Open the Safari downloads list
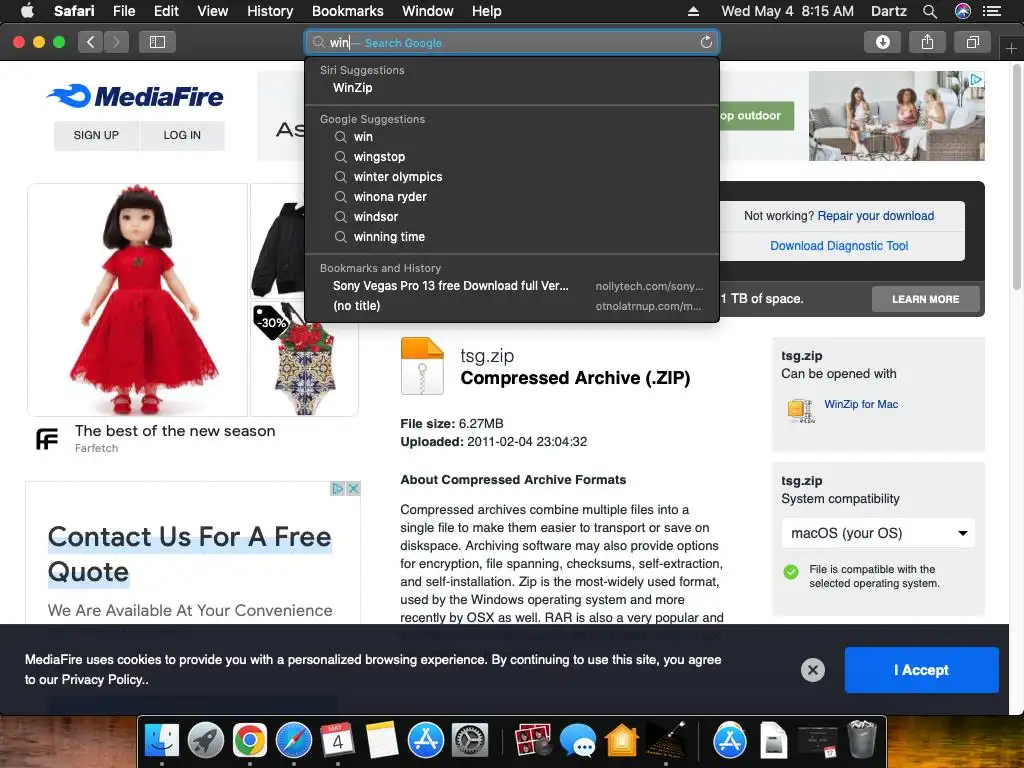The width and height of the screenshot is (1024, 768). (x=883, y=42)
